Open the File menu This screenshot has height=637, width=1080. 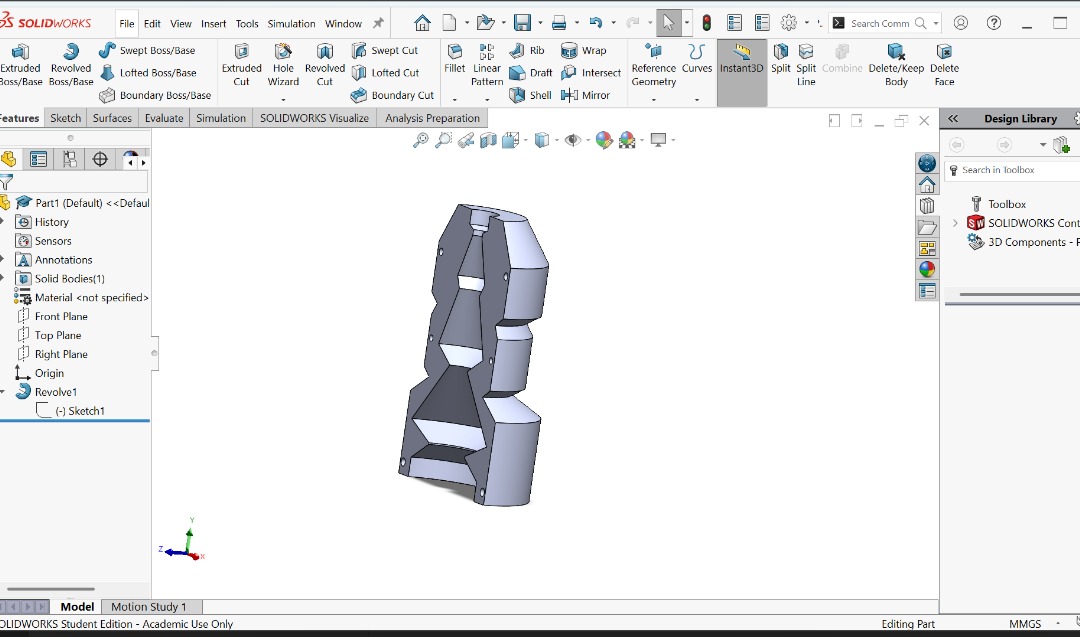coord(127,23)
